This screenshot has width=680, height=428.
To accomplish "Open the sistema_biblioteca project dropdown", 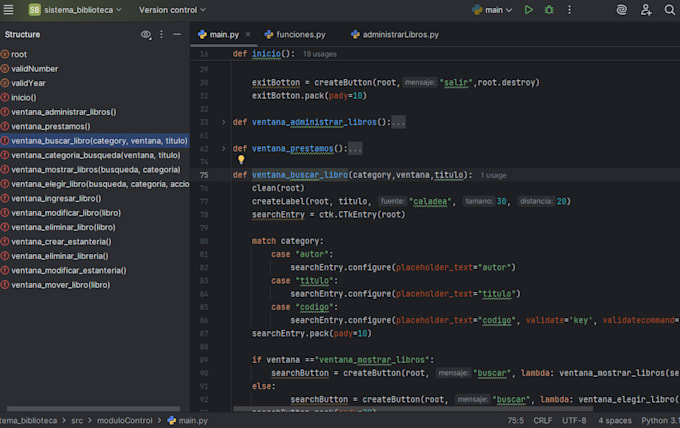I will 75,10.
